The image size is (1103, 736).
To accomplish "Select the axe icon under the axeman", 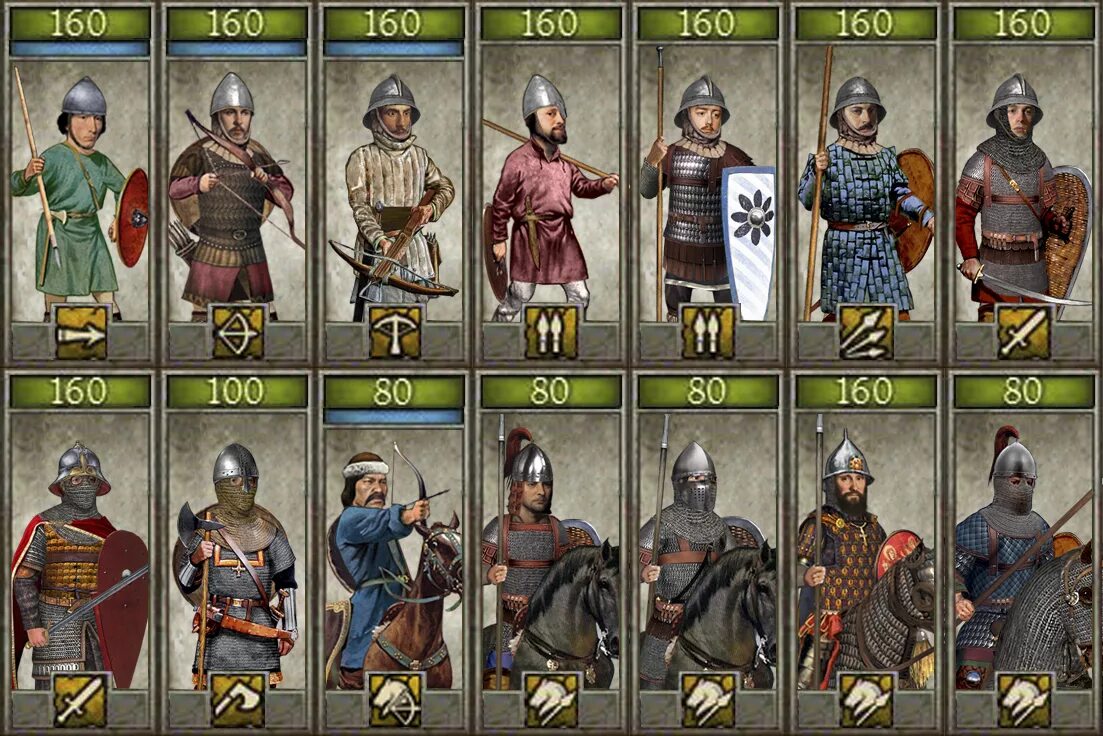I will tap(238, 699).
